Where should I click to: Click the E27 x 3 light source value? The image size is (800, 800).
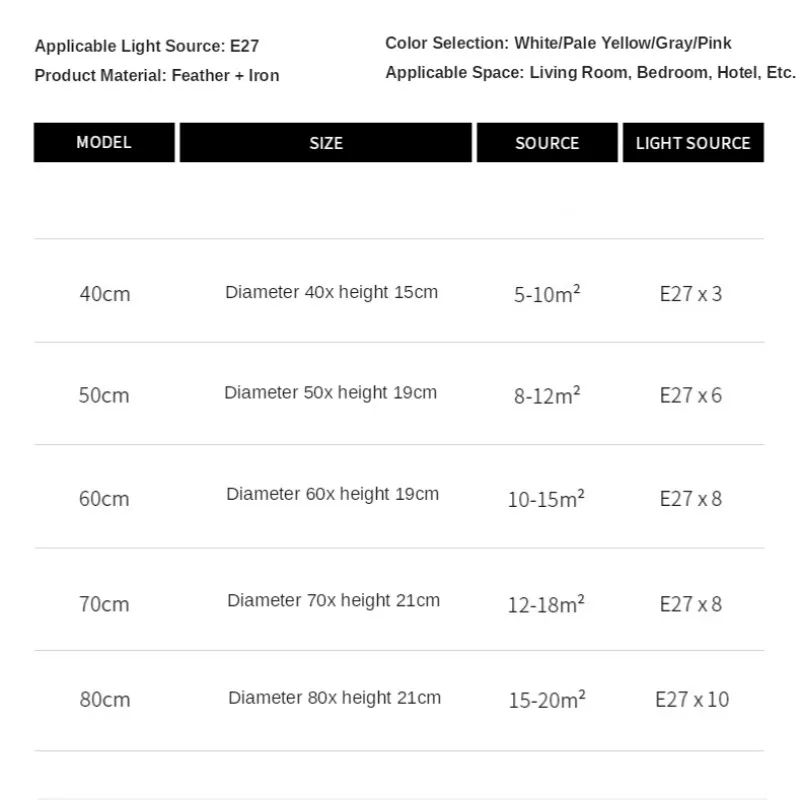(x=691, y=294)
